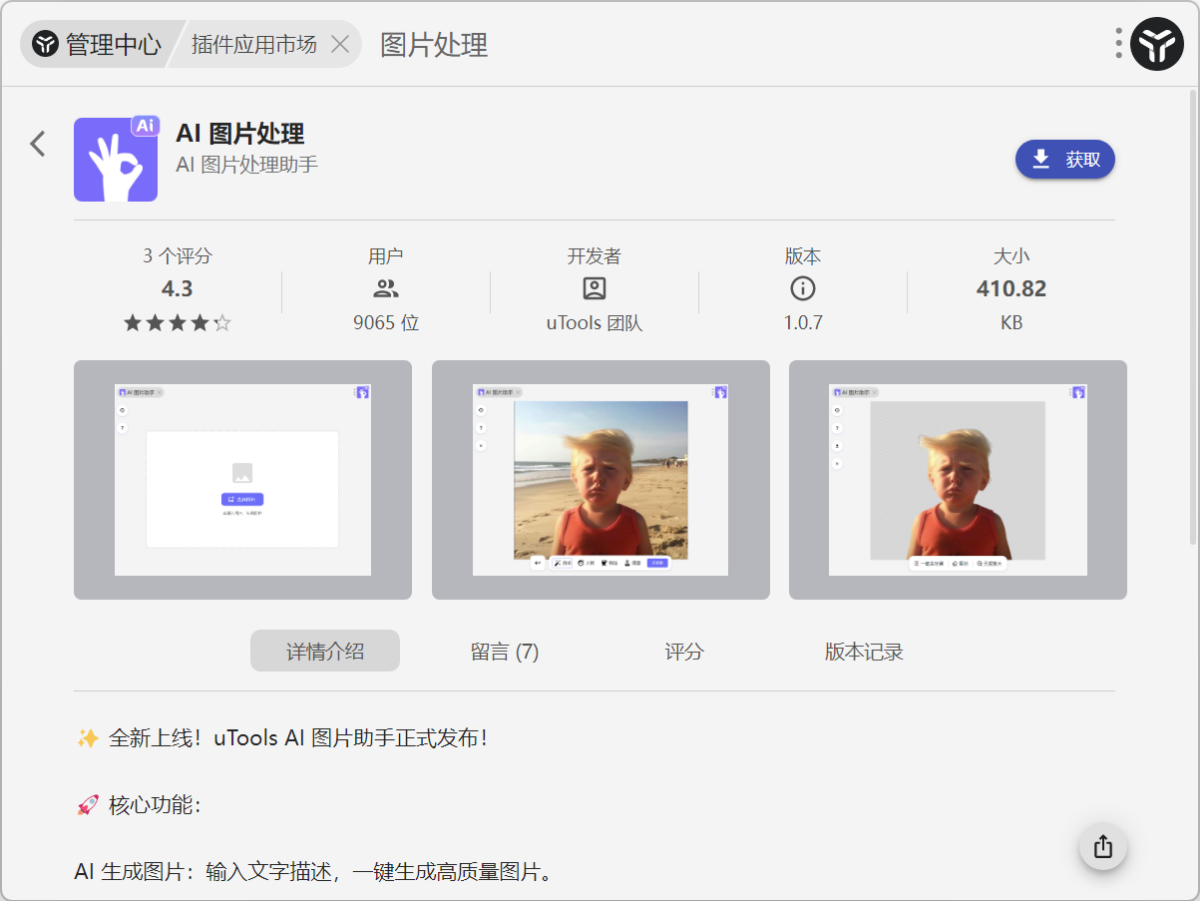Click the AI 图片处理 plugin icon
This screenshot has width=1200, height=901.
[x=116, y=160]
